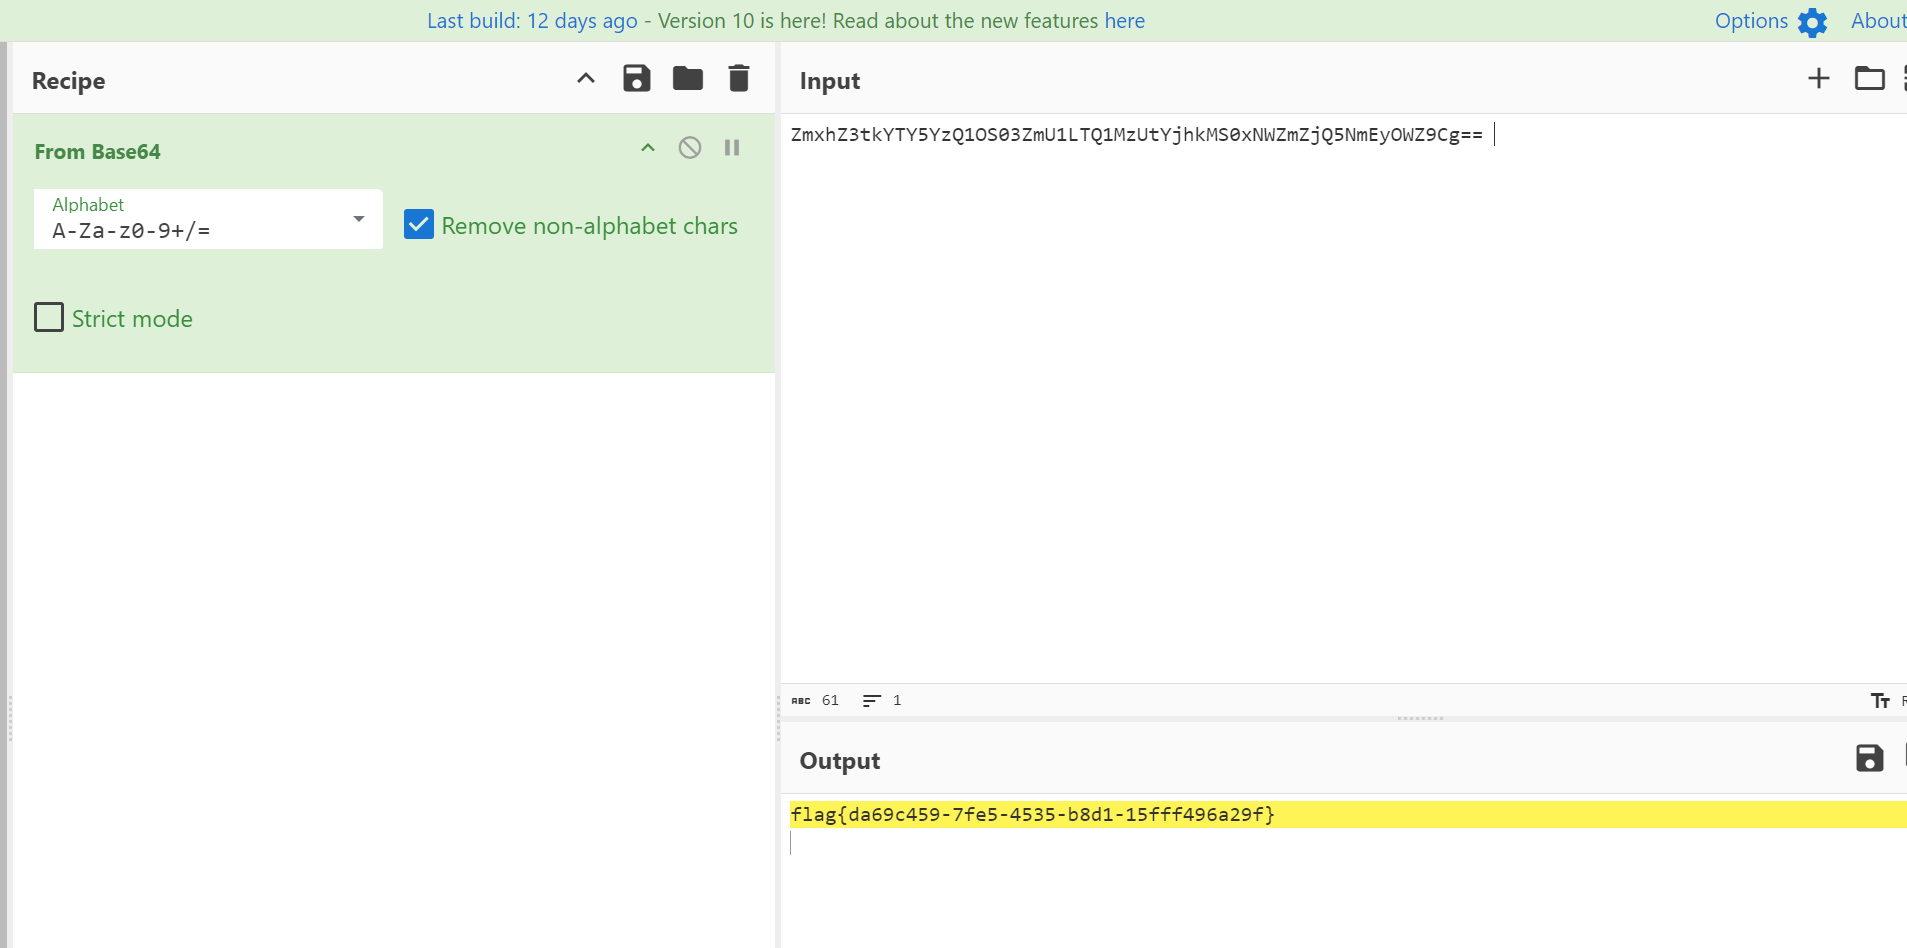Open folder as input icon
1907x948 pixels.
(x=1869, y=79)
